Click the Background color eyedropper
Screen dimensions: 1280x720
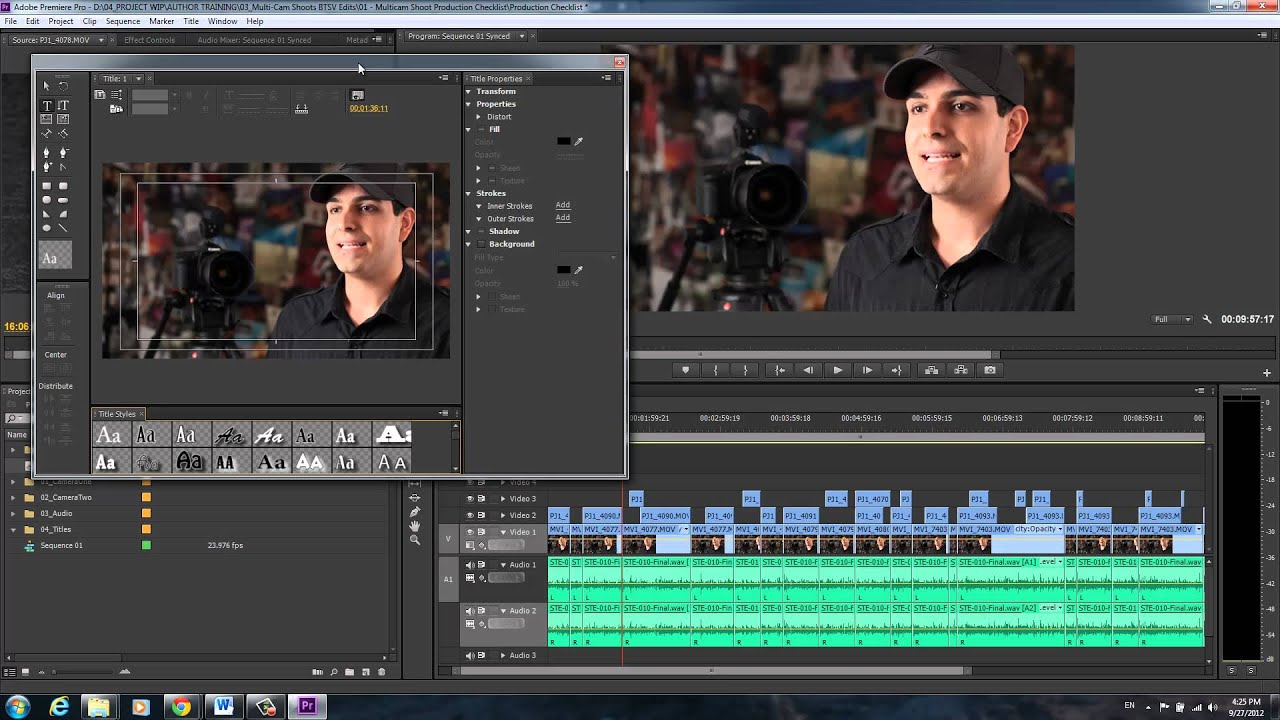coord(578,270)
